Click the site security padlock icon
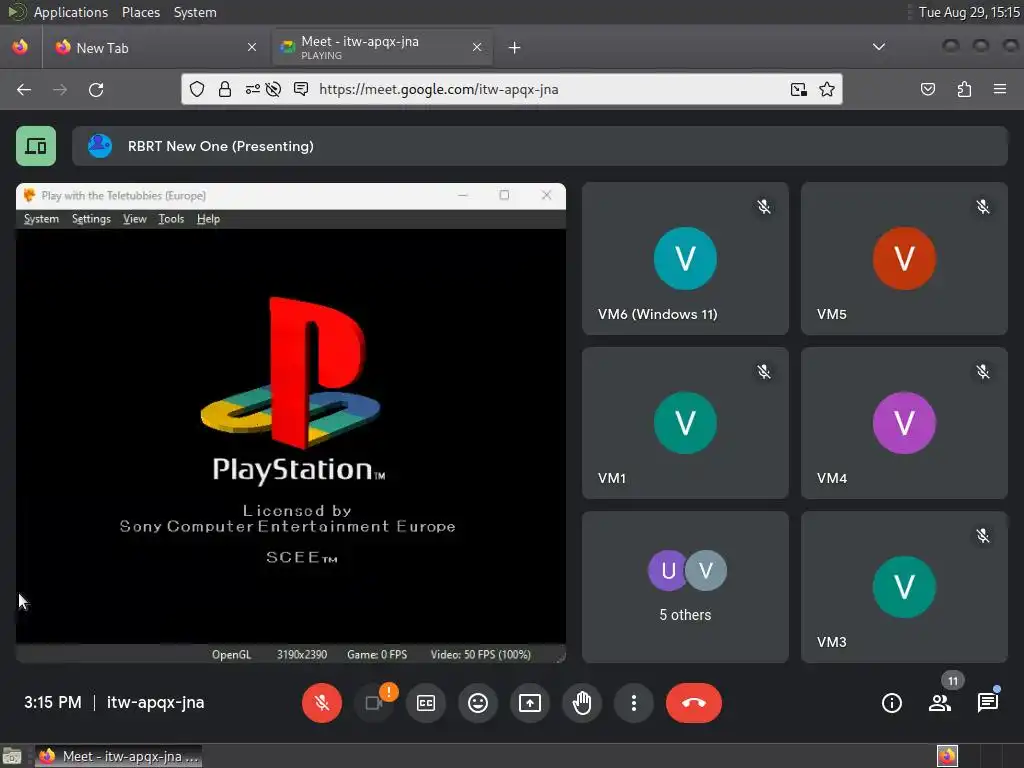This screenshot has width=1024, height=768. point(225,89)
